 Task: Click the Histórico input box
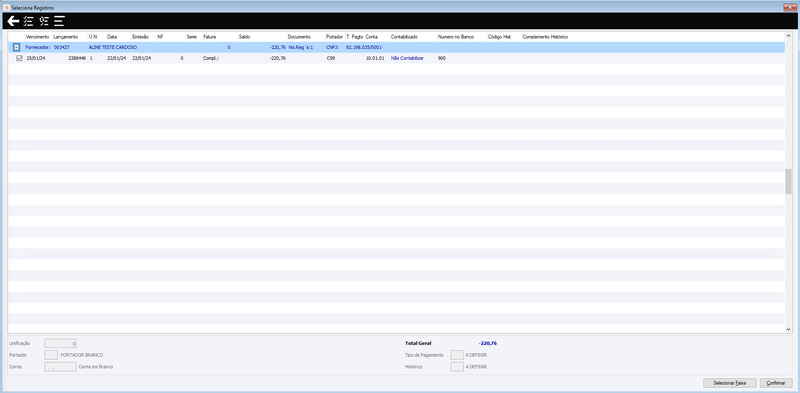click(457, 366)
